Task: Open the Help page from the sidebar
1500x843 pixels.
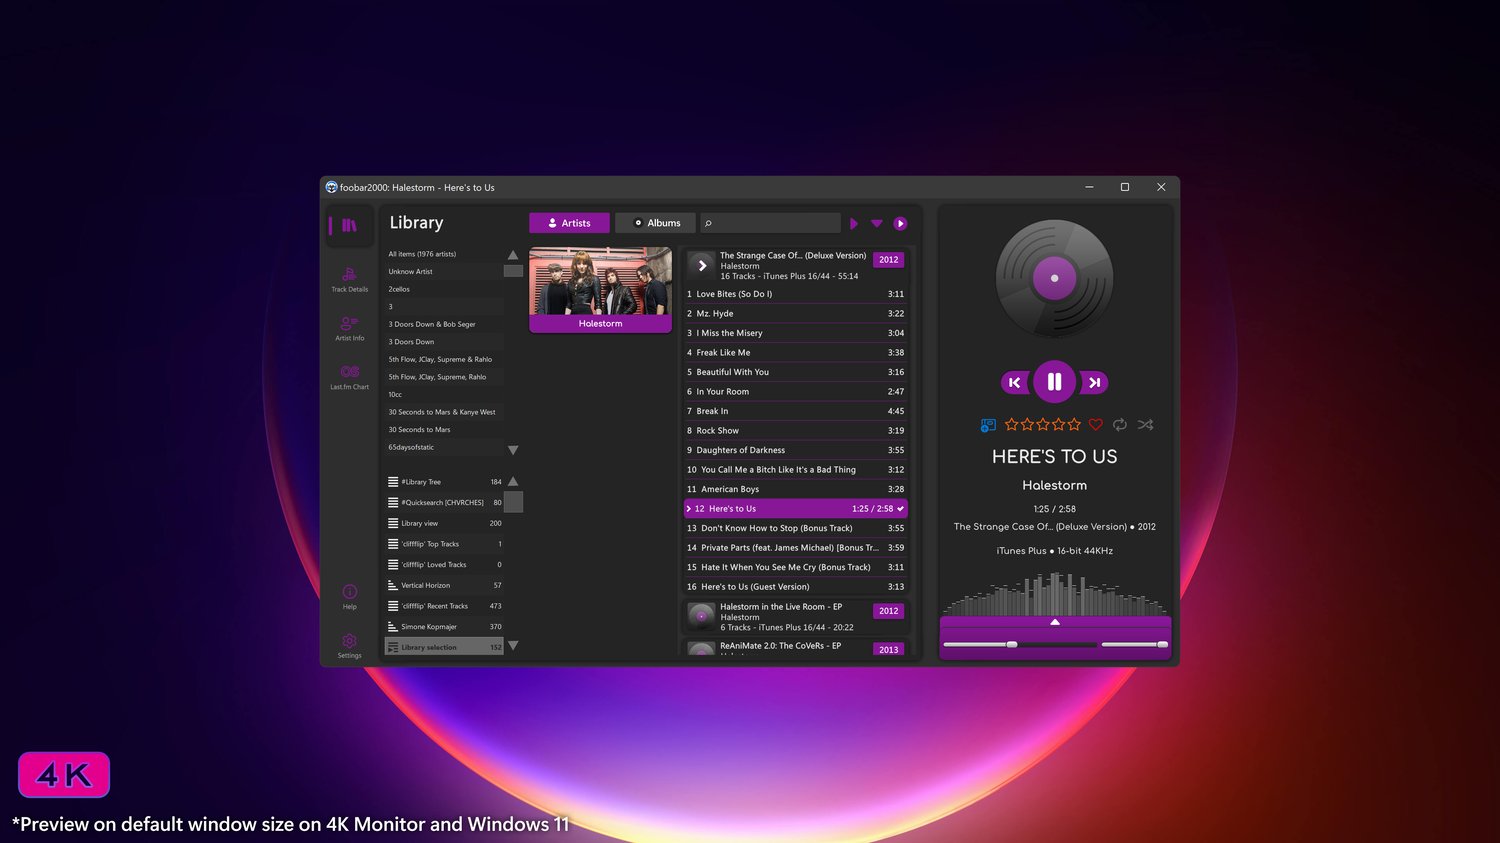Action: click(349, 597)
